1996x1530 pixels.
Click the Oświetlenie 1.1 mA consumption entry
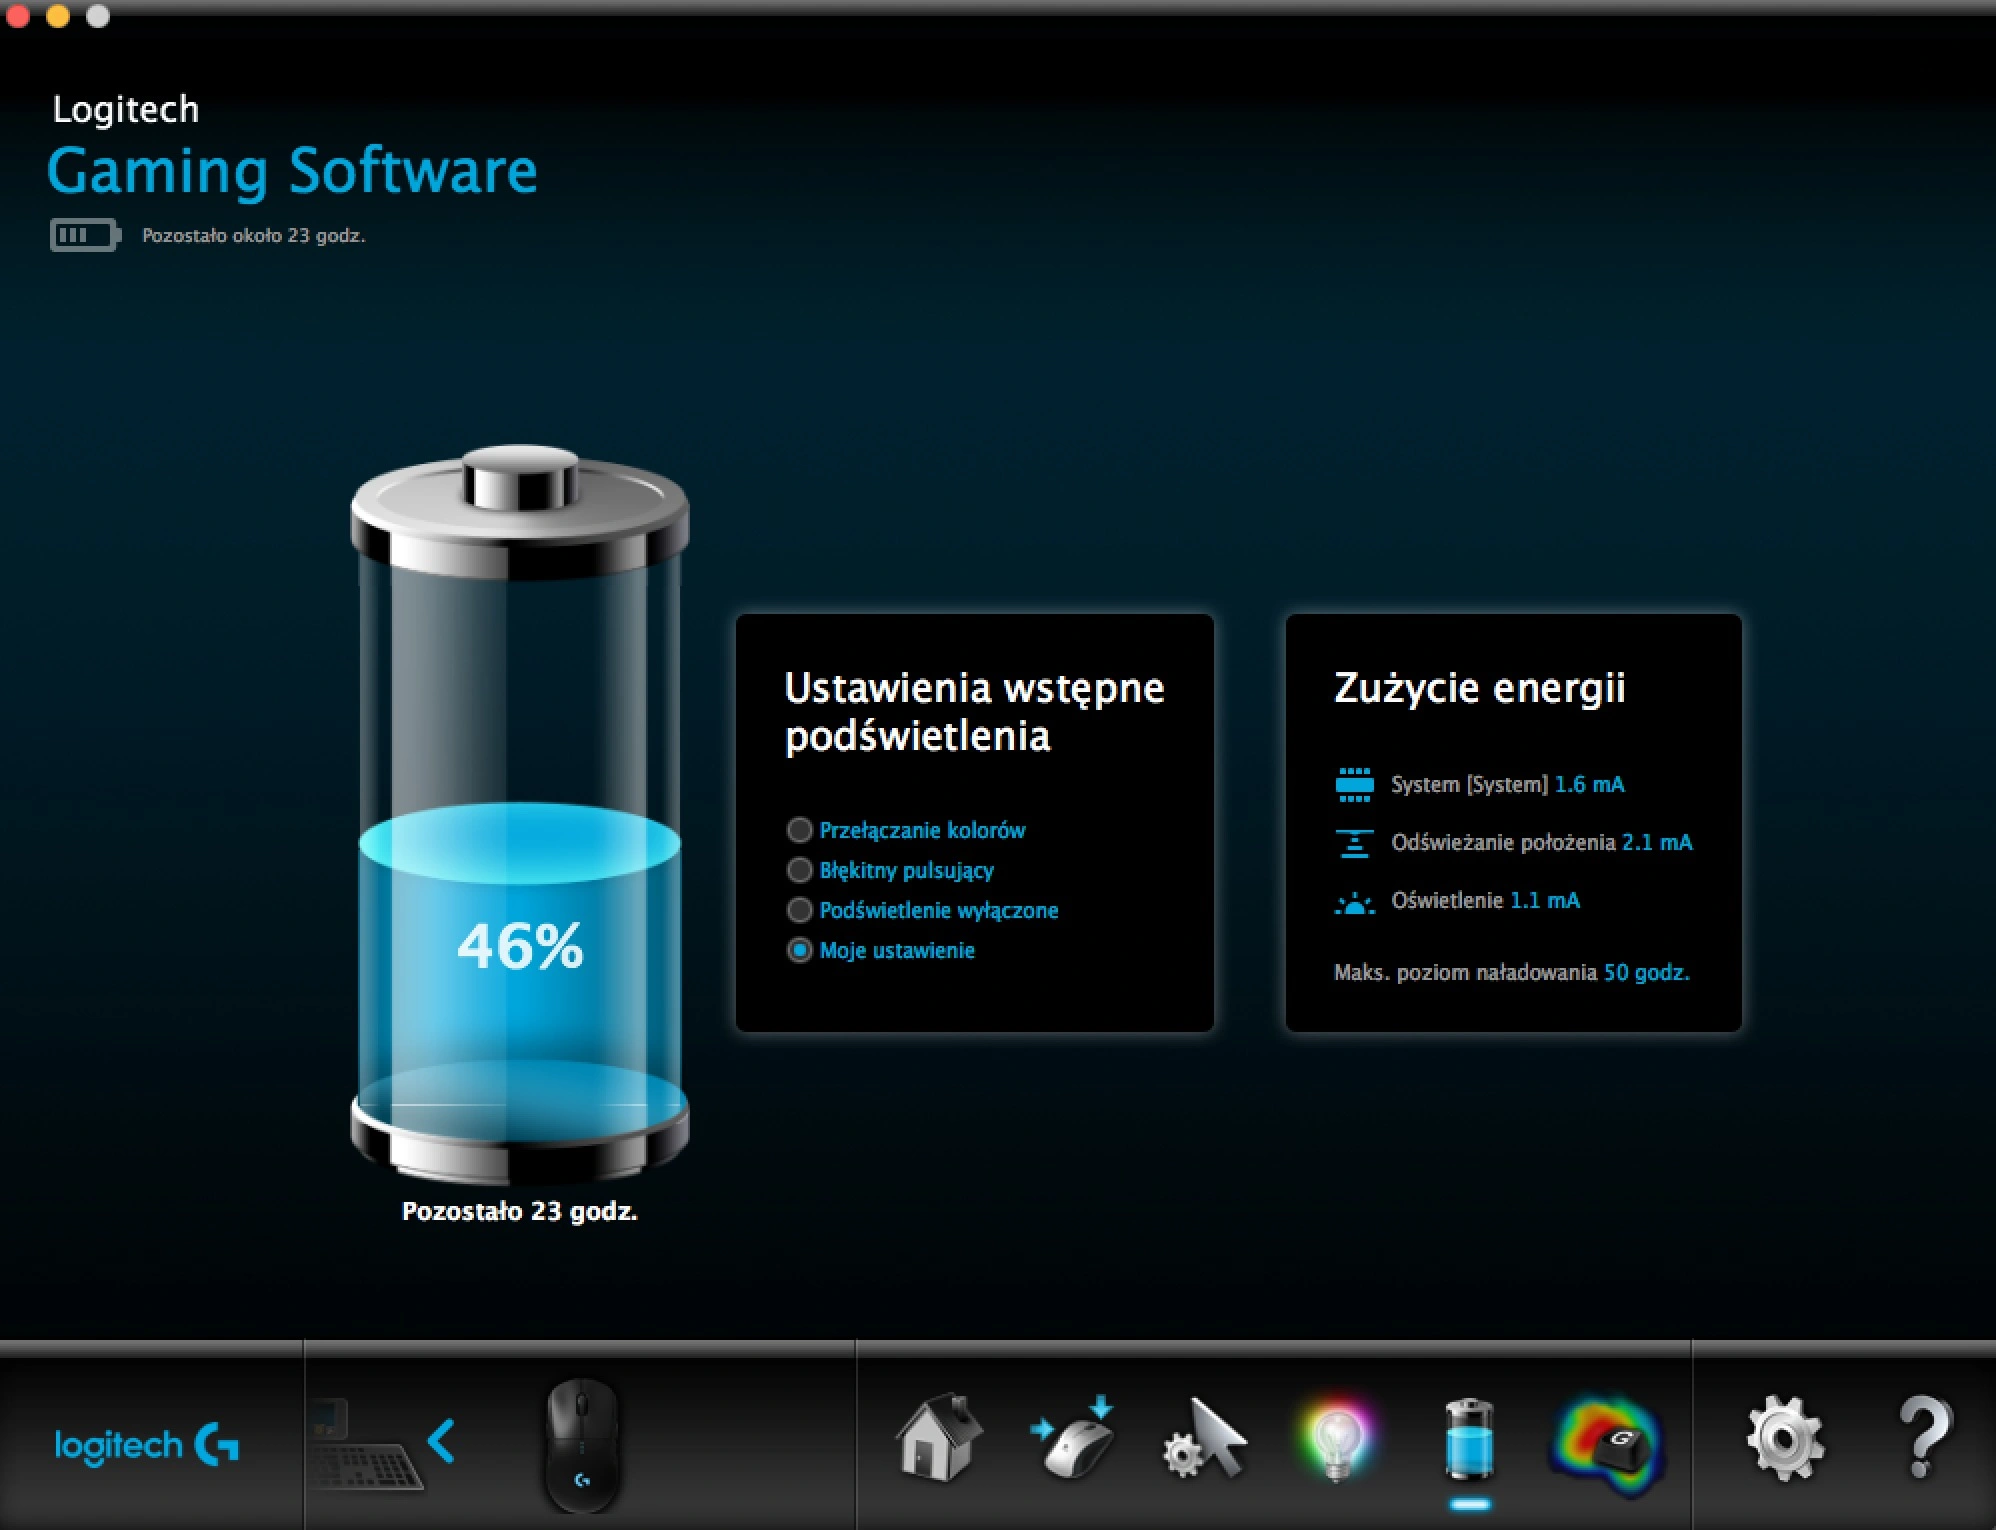click(1457, 901)
